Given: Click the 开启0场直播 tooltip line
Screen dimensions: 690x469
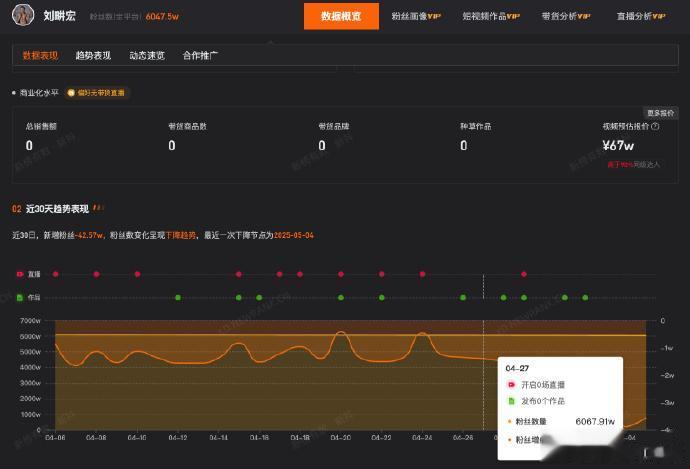Looking at the screenshot, I should 543,385.
